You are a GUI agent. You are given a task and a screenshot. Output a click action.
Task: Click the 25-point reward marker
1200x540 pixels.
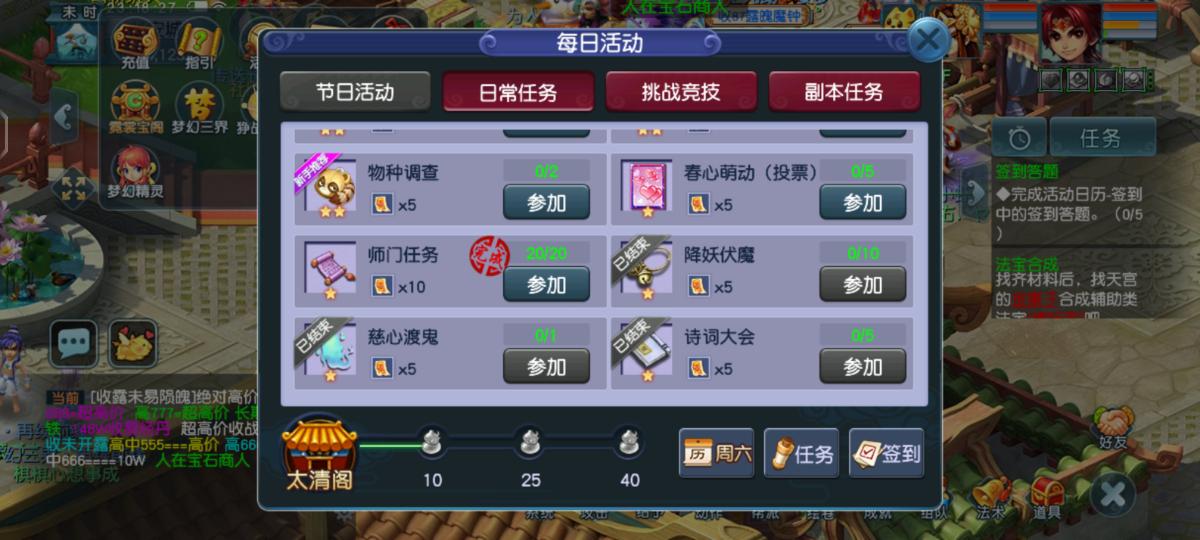coord(530,440)
